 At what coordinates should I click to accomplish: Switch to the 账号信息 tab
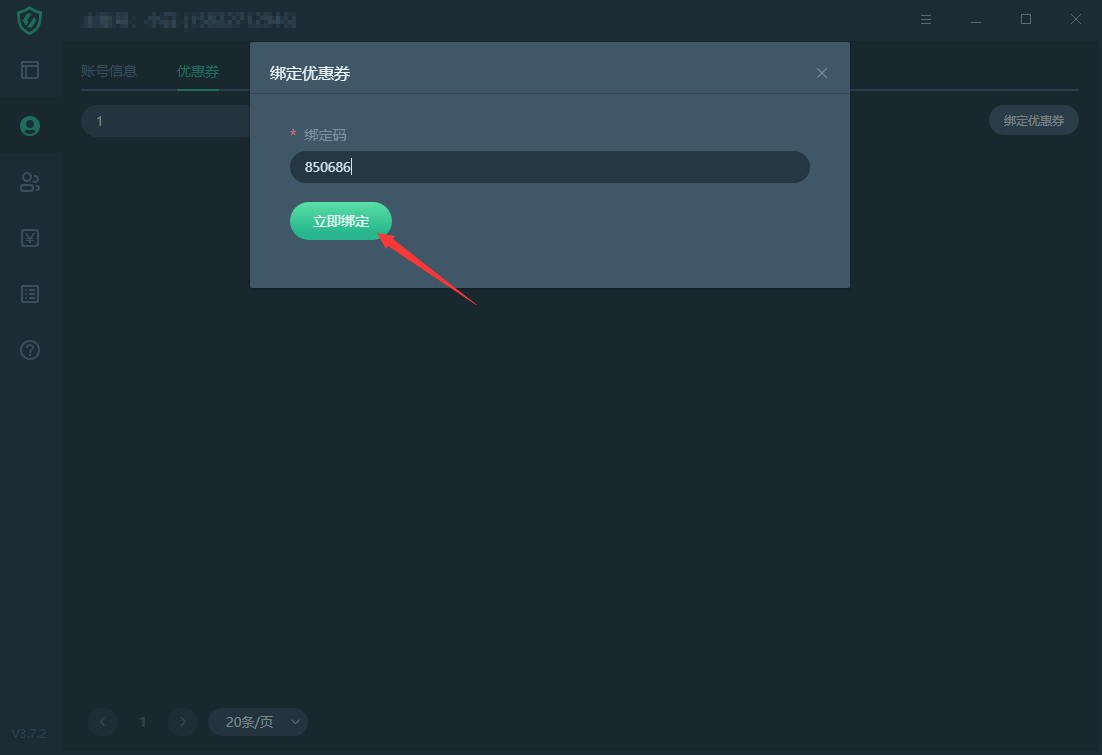click(x=108, y=71)
